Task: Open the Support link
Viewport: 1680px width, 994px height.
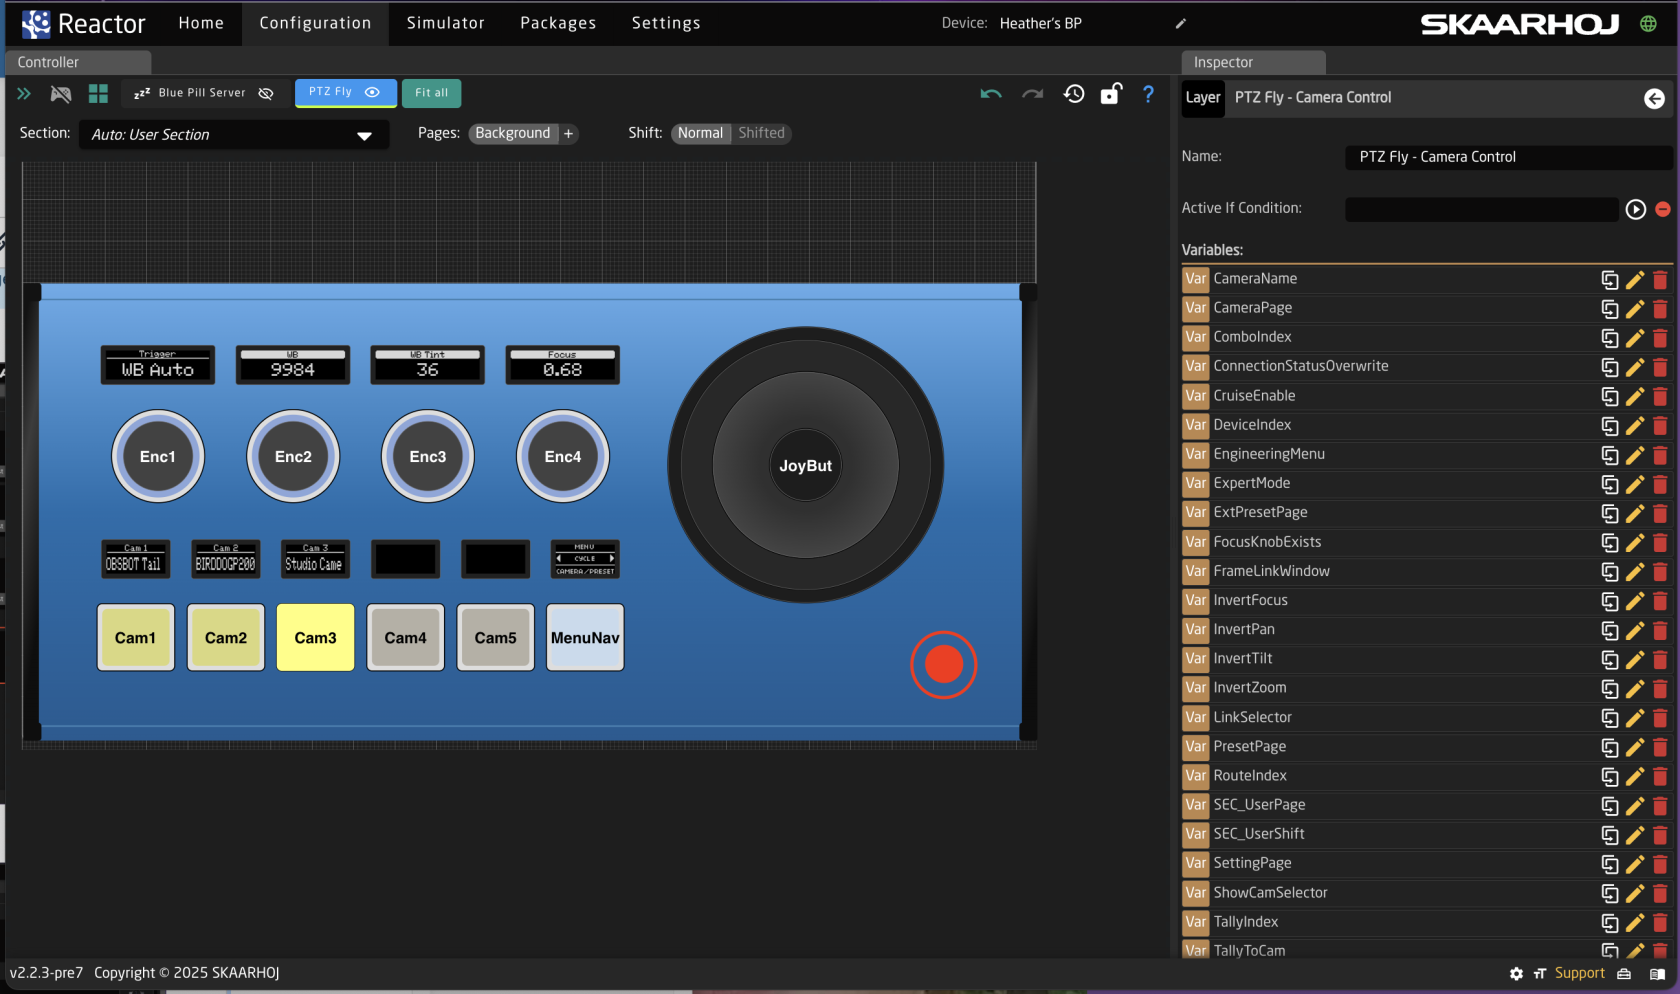Action: tap(1579, 974)
